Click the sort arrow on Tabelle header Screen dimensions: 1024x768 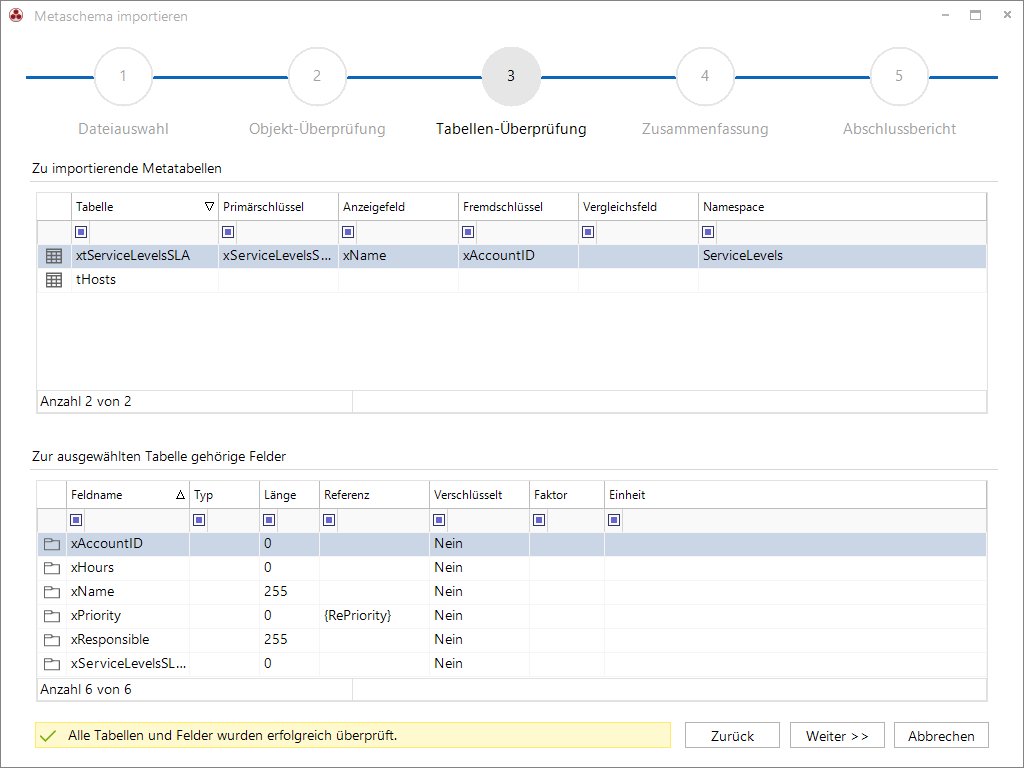point(209,207)
